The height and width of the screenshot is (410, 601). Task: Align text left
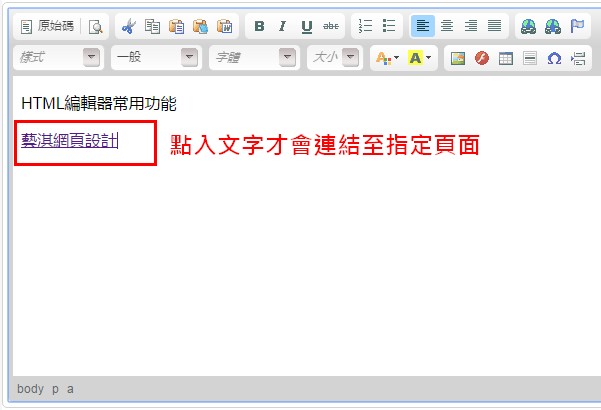[423, 26]
